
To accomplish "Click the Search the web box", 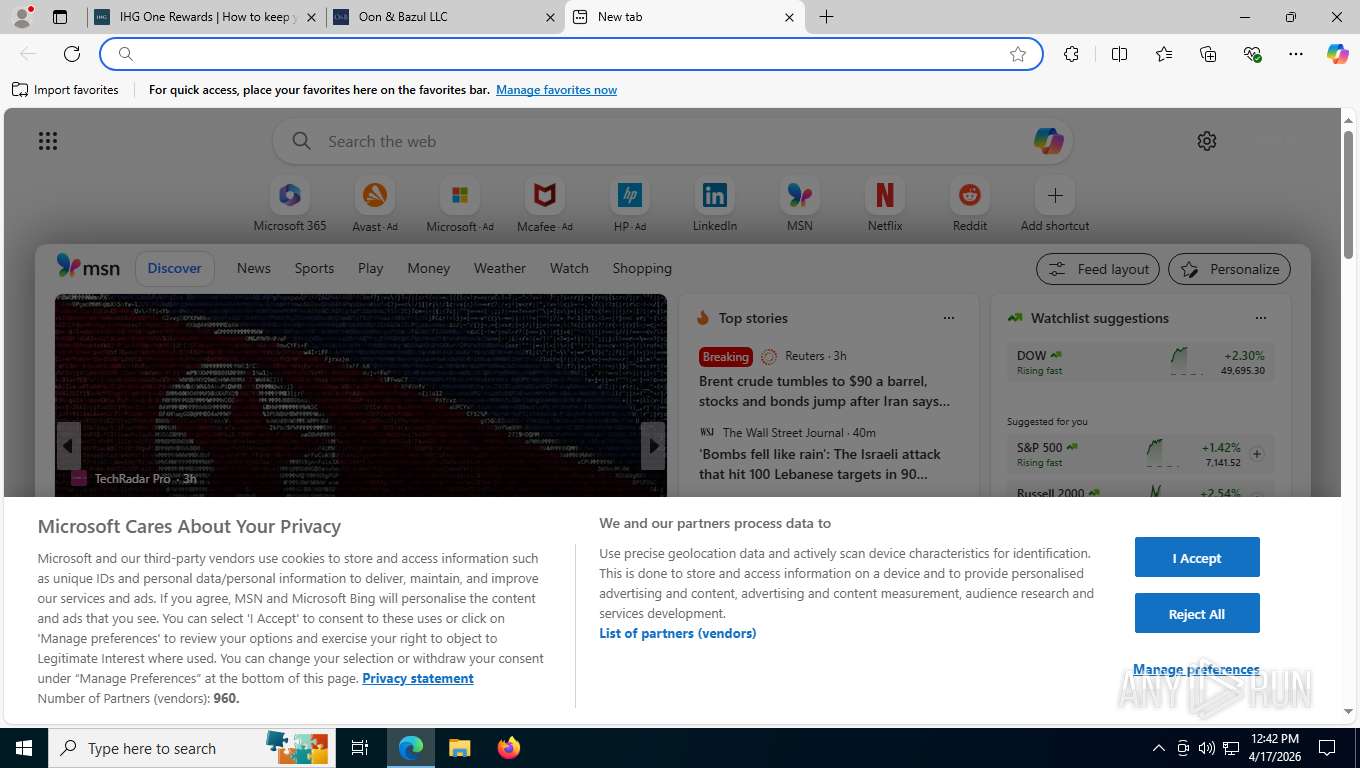I will click(672, 141).
